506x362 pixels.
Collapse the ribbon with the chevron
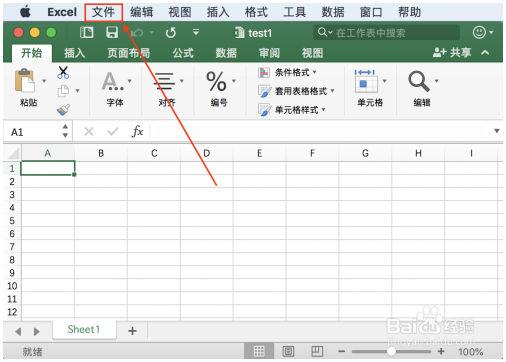click(x=485, y=52)
